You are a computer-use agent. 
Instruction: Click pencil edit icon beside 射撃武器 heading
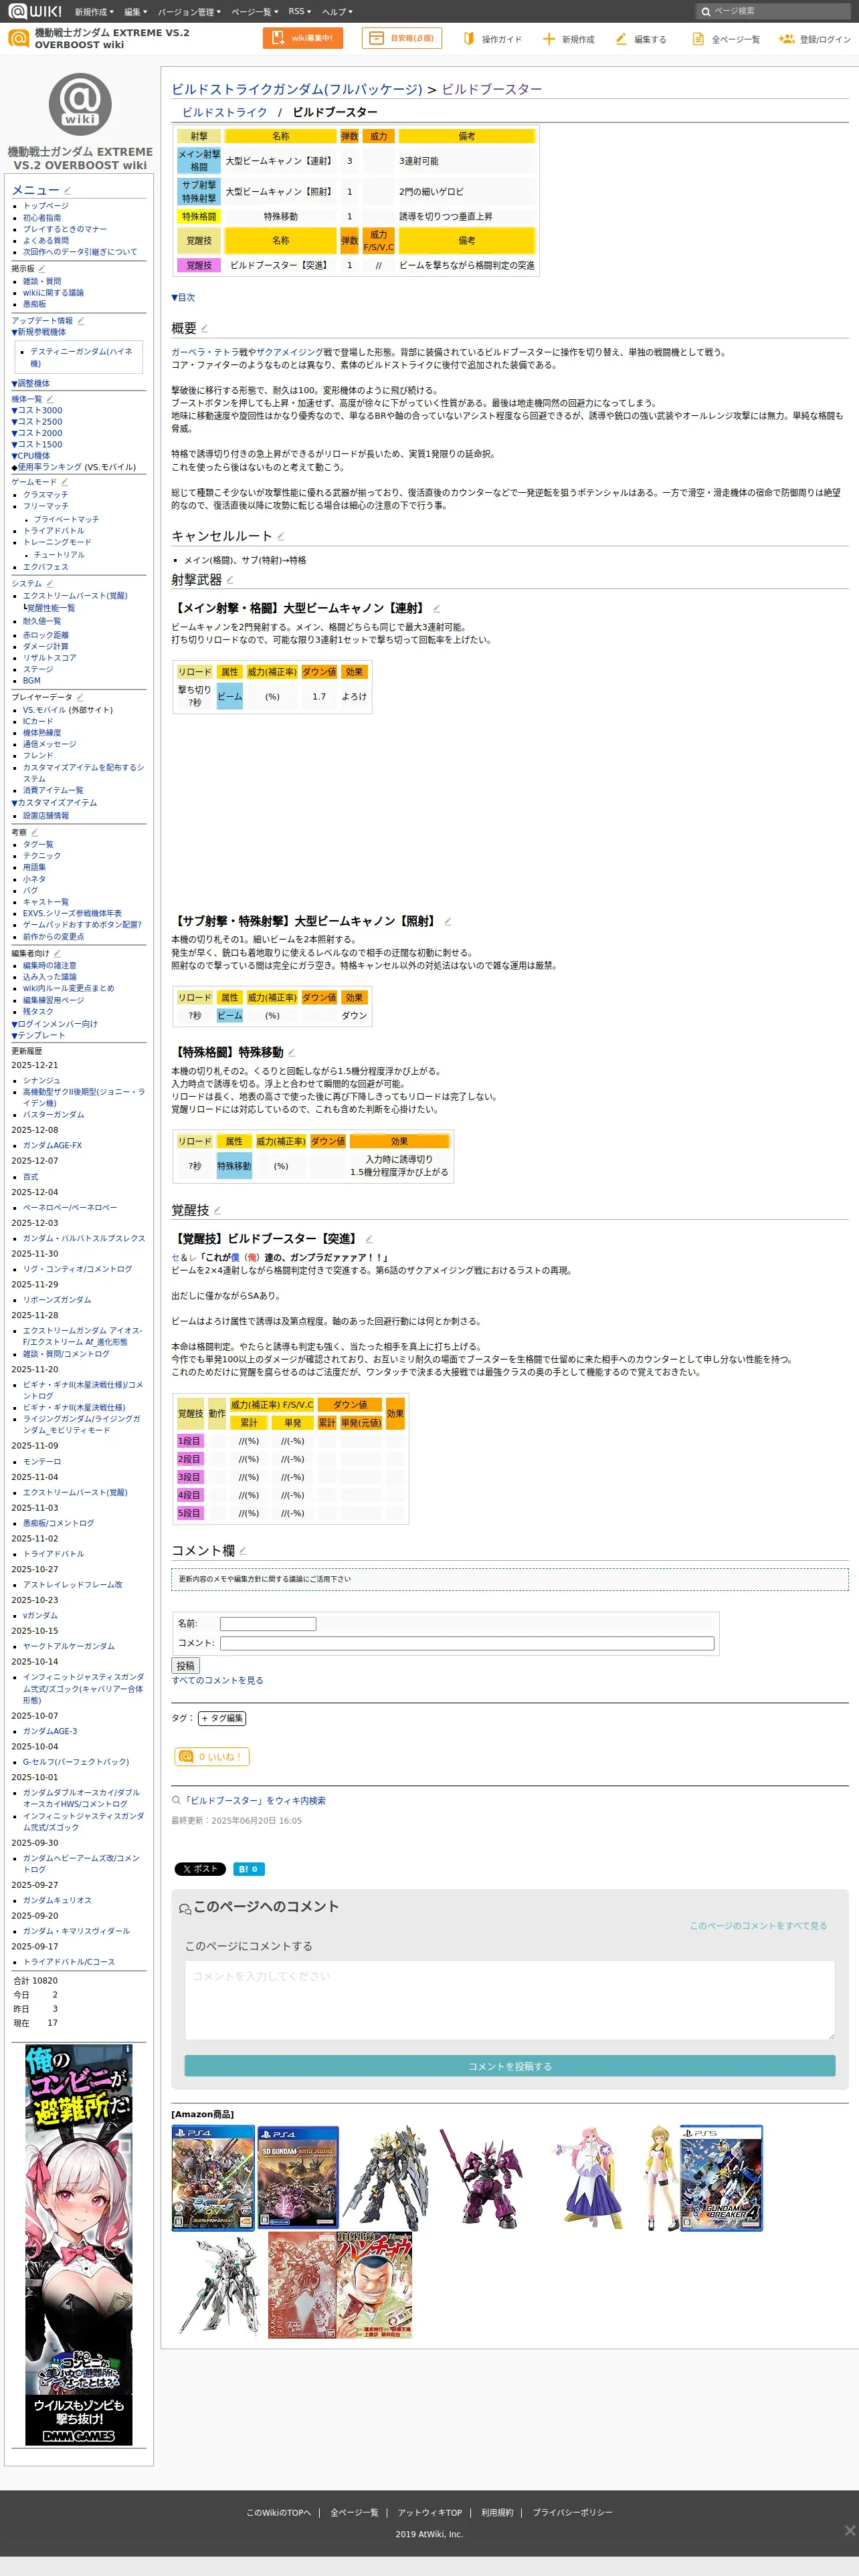[x=230, y=579]
